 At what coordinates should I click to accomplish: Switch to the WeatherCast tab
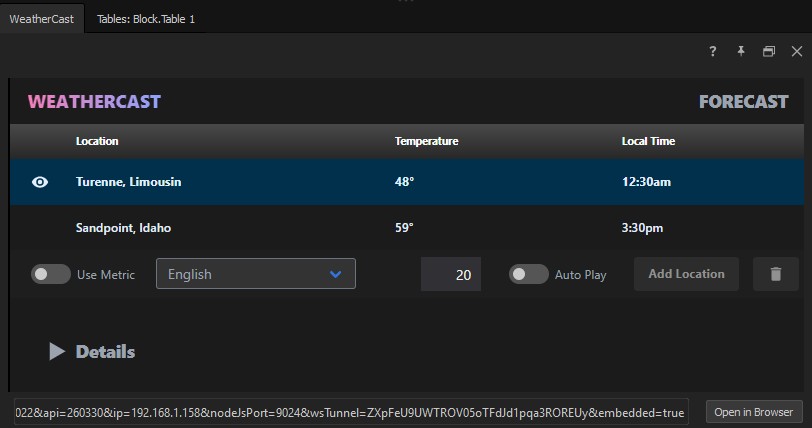click(x=42, y=19)
